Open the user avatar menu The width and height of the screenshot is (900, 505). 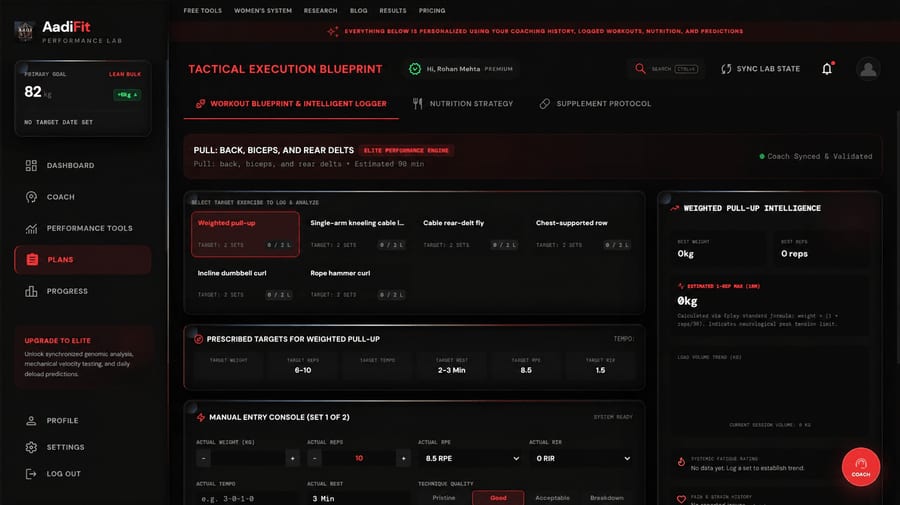pos(868,69)
